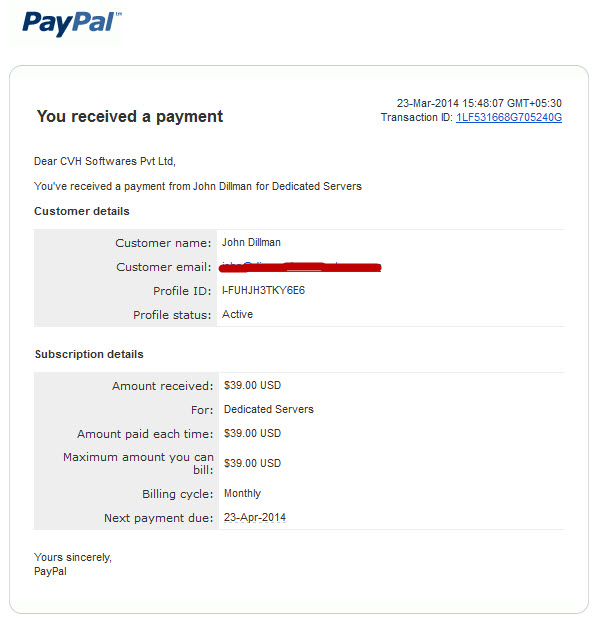Select the Profile ID I-FUHJH3TKY6E6
Viewport: 607px width, 620px height.
click(x=263, y=291)
